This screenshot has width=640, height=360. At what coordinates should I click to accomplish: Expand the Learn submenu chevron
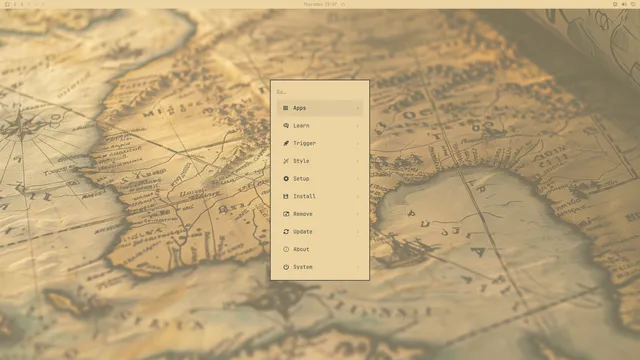358,126
